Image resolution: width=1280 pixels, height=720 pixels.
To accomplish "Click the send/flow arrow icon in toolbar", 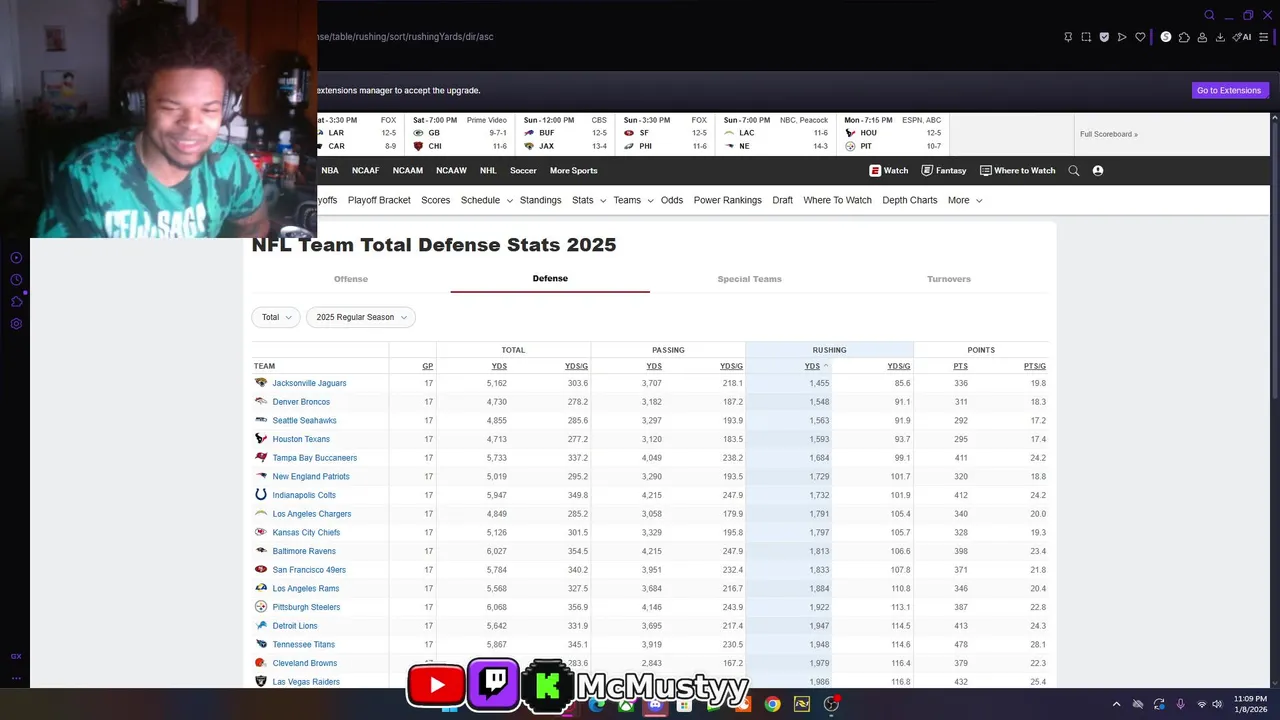I will point(1122,37).
